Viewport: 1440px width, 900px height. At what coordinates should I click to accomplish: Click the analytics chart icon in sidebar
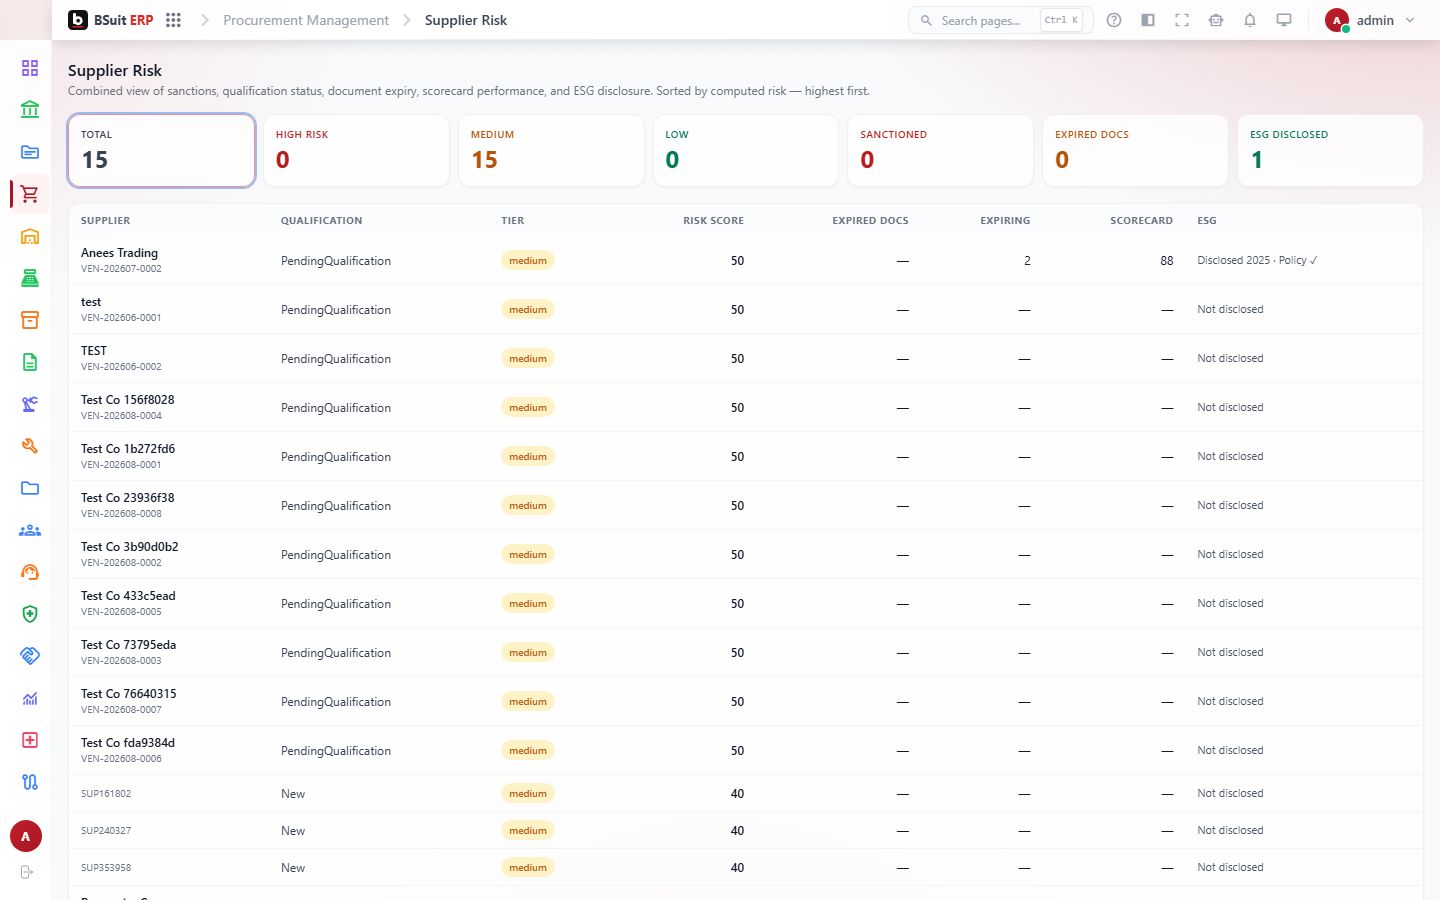(30, 698)
